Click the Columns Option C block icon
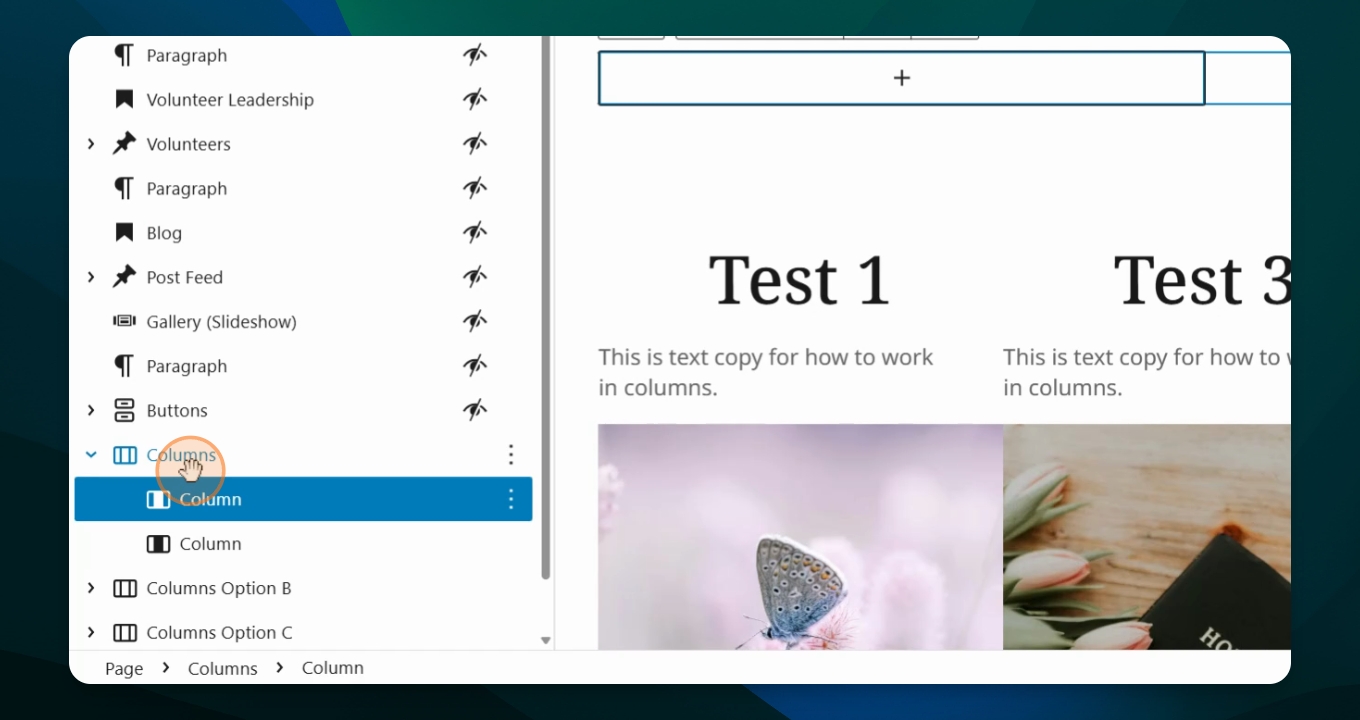Viewport: 1360px width, 720px height. click(124, 632)
